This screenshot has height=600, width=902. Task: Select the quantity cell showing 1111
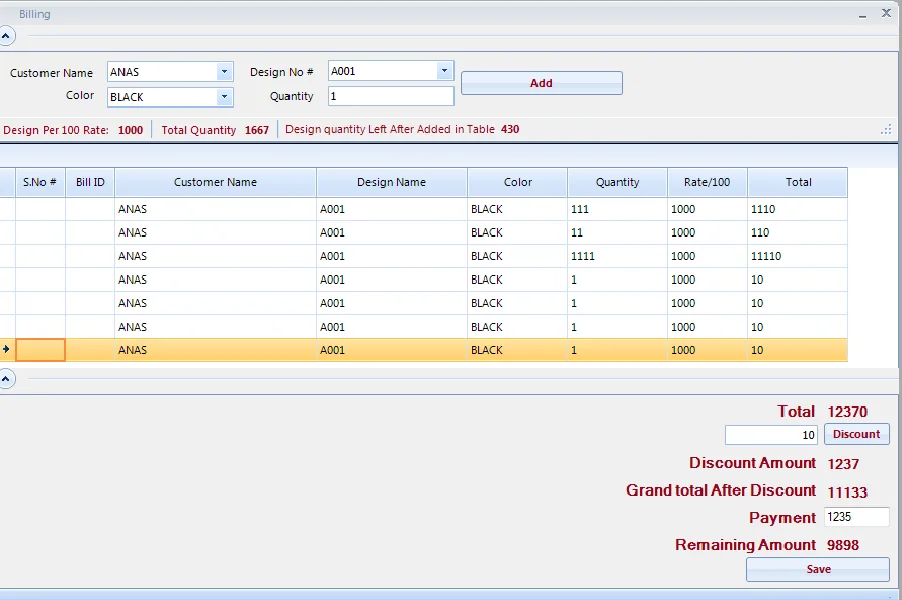(x=617, y=257)
